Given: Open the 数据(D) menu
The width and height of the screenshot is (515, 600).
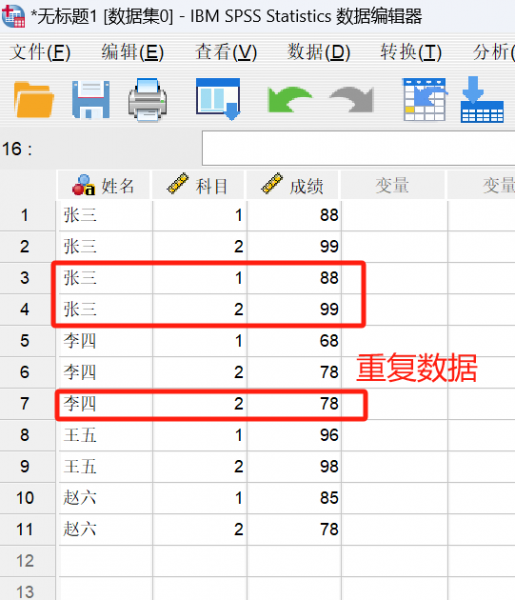Looking at the screenshot, I should (x=319, y=52).
